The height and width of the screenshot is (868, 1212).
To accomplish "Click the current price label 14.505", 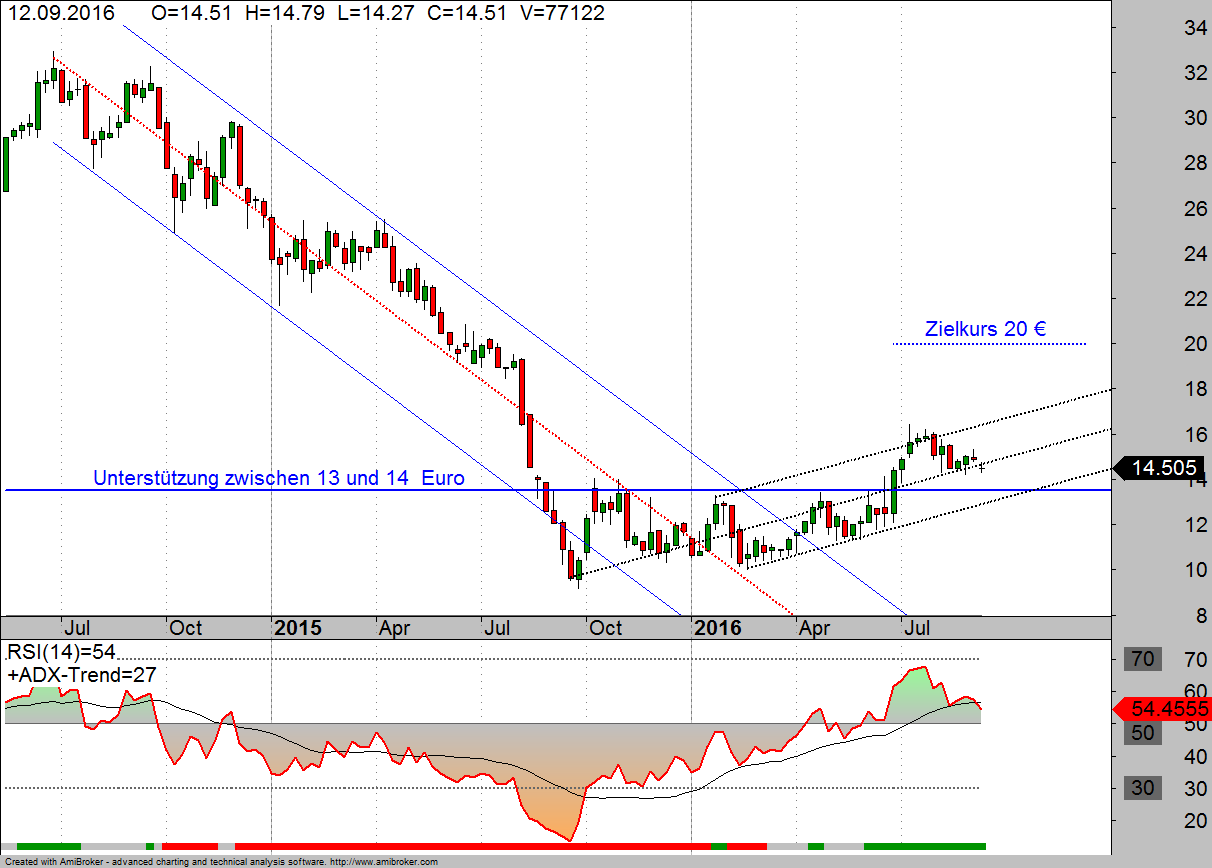I will (x=1160, y=467).
